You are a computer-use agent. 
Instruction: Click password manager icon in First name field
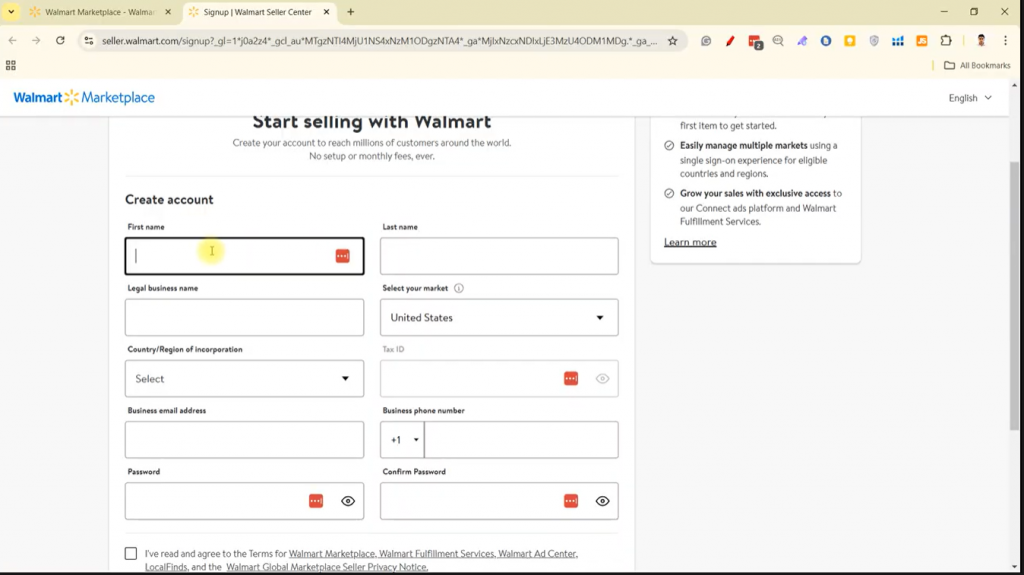pos(342,256)
